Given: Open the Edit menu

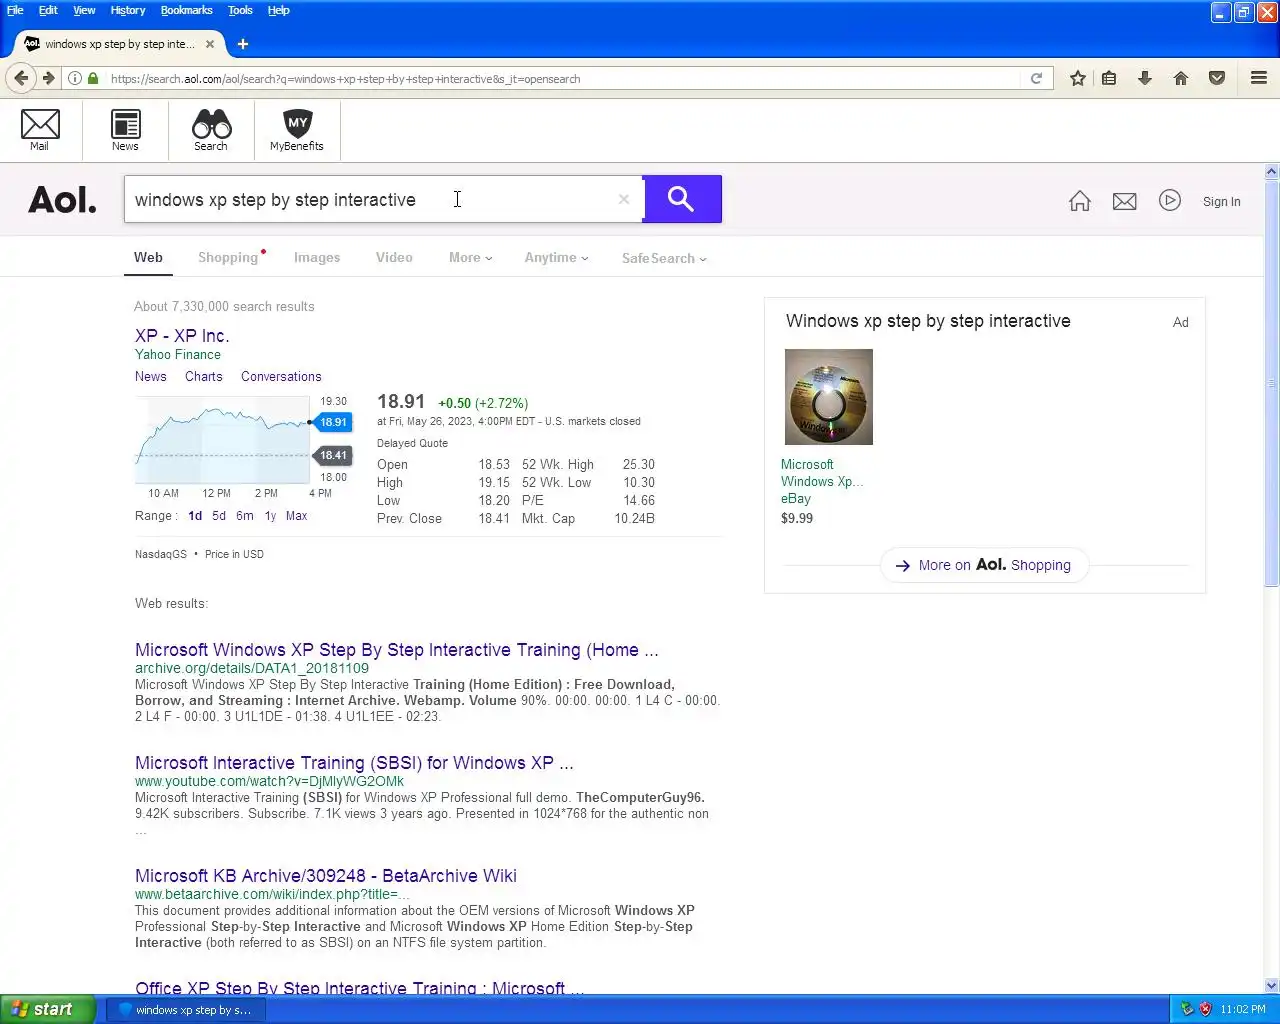Looking at the screenshot, I should [48, 10].
